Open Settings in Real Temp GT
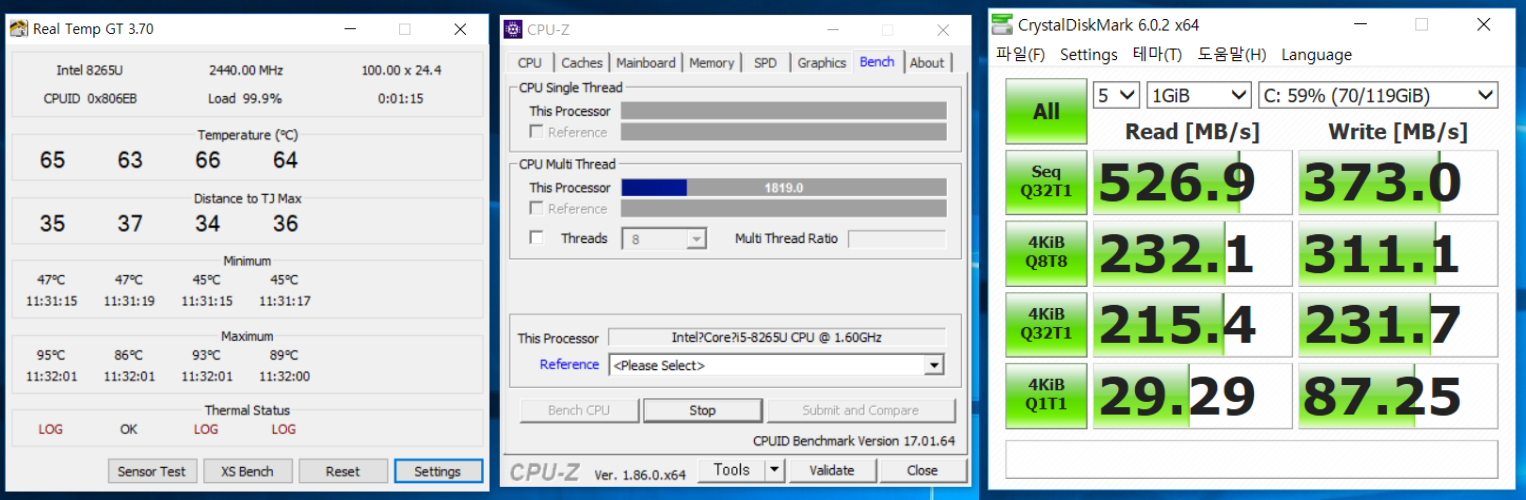Viewport: 1526px width, 500px height. point(438,471)
